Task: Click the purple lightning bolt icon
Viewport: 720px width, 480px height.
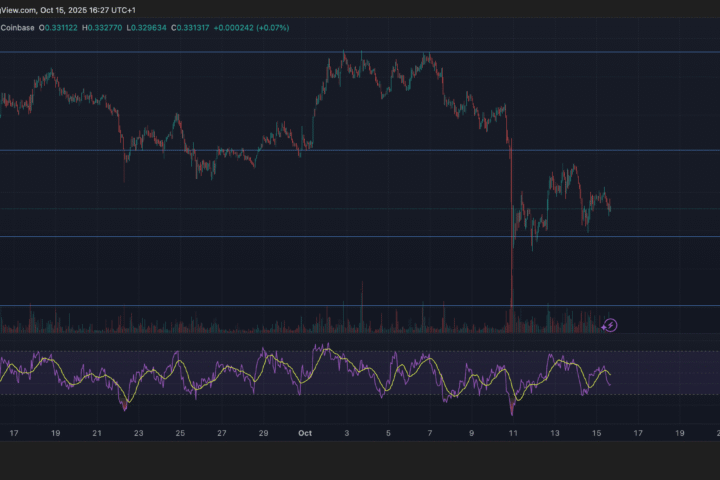Action: tap(611, 324)
